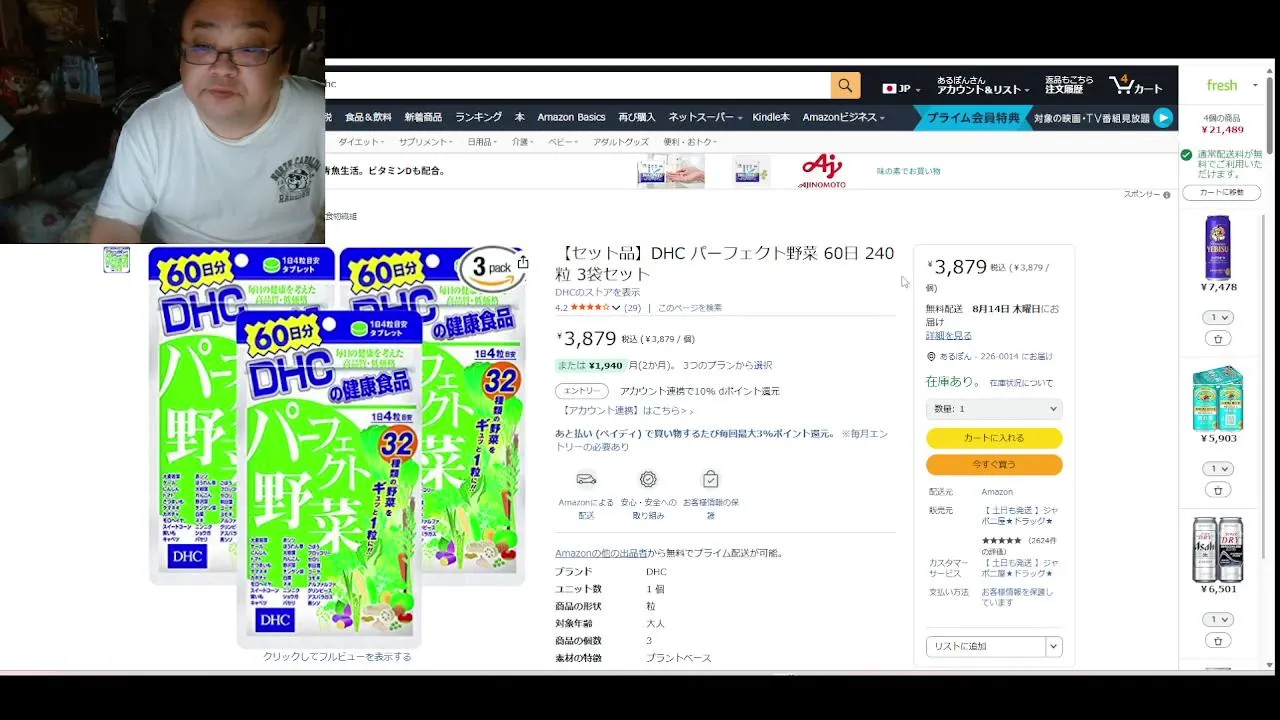1280x720 pixels.
Task: Click the お客様情報の保護 bag icon
Action: coord(710,479)
